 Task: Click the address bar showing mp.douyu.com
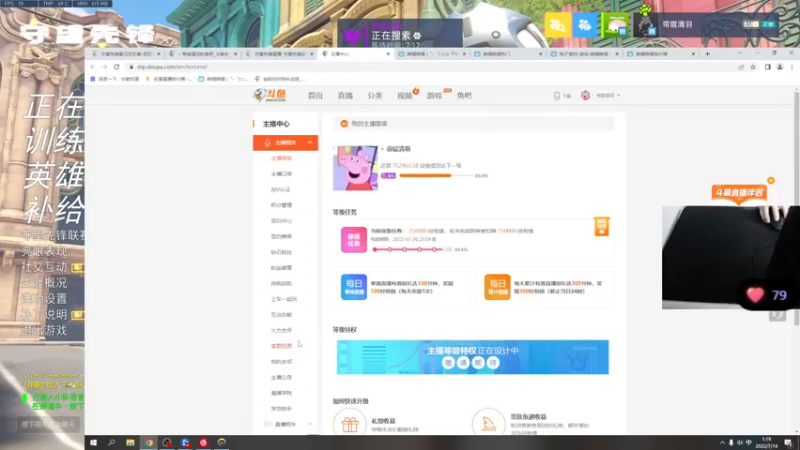pos(429,67)
